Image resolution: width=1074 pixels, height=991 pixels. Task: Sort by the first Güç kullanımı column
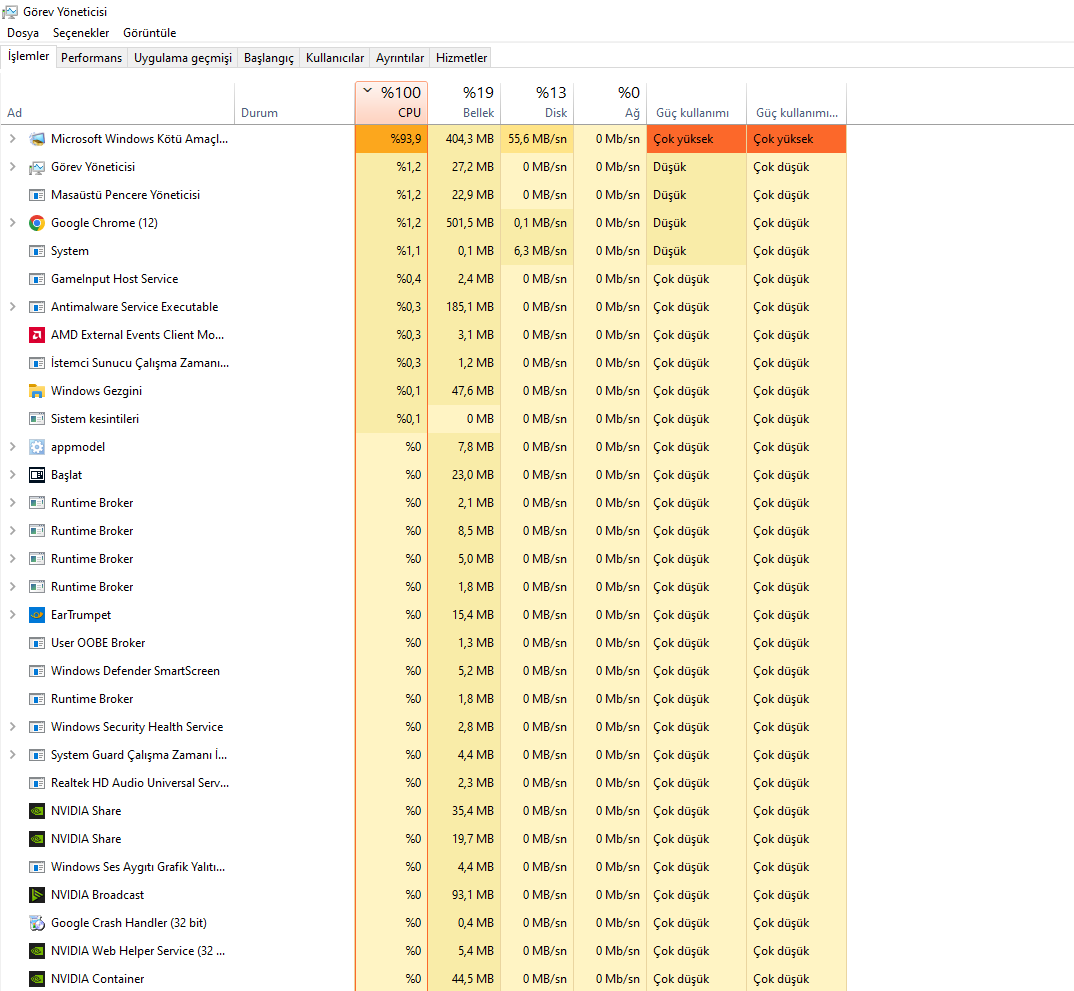coord(697,103)
